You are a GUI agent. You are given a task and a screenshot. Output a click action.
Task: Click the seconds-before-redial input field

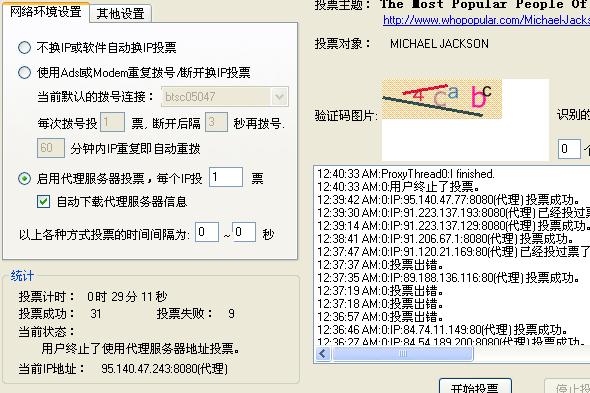[x=216, y=122]
